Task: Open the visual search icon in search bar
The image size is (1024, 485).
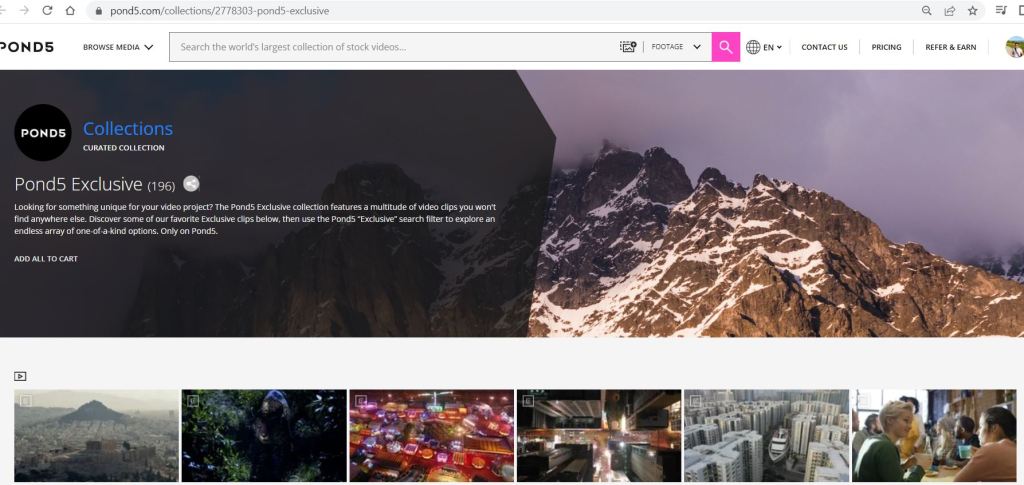Action: [x=628, y=47]
